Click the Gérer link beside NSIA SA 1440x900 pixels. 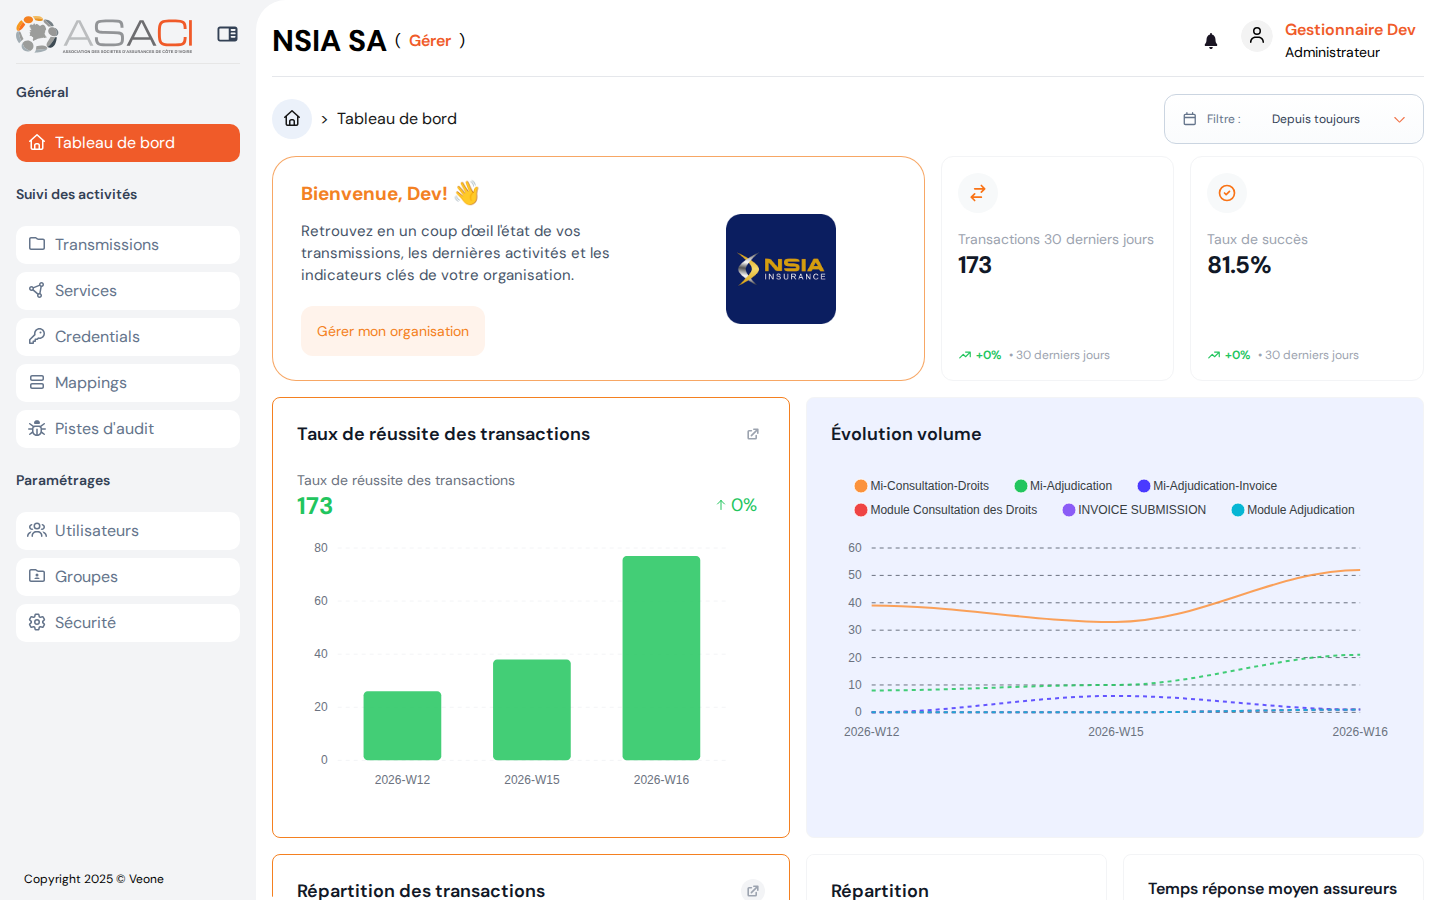click(x=430, y=41)
